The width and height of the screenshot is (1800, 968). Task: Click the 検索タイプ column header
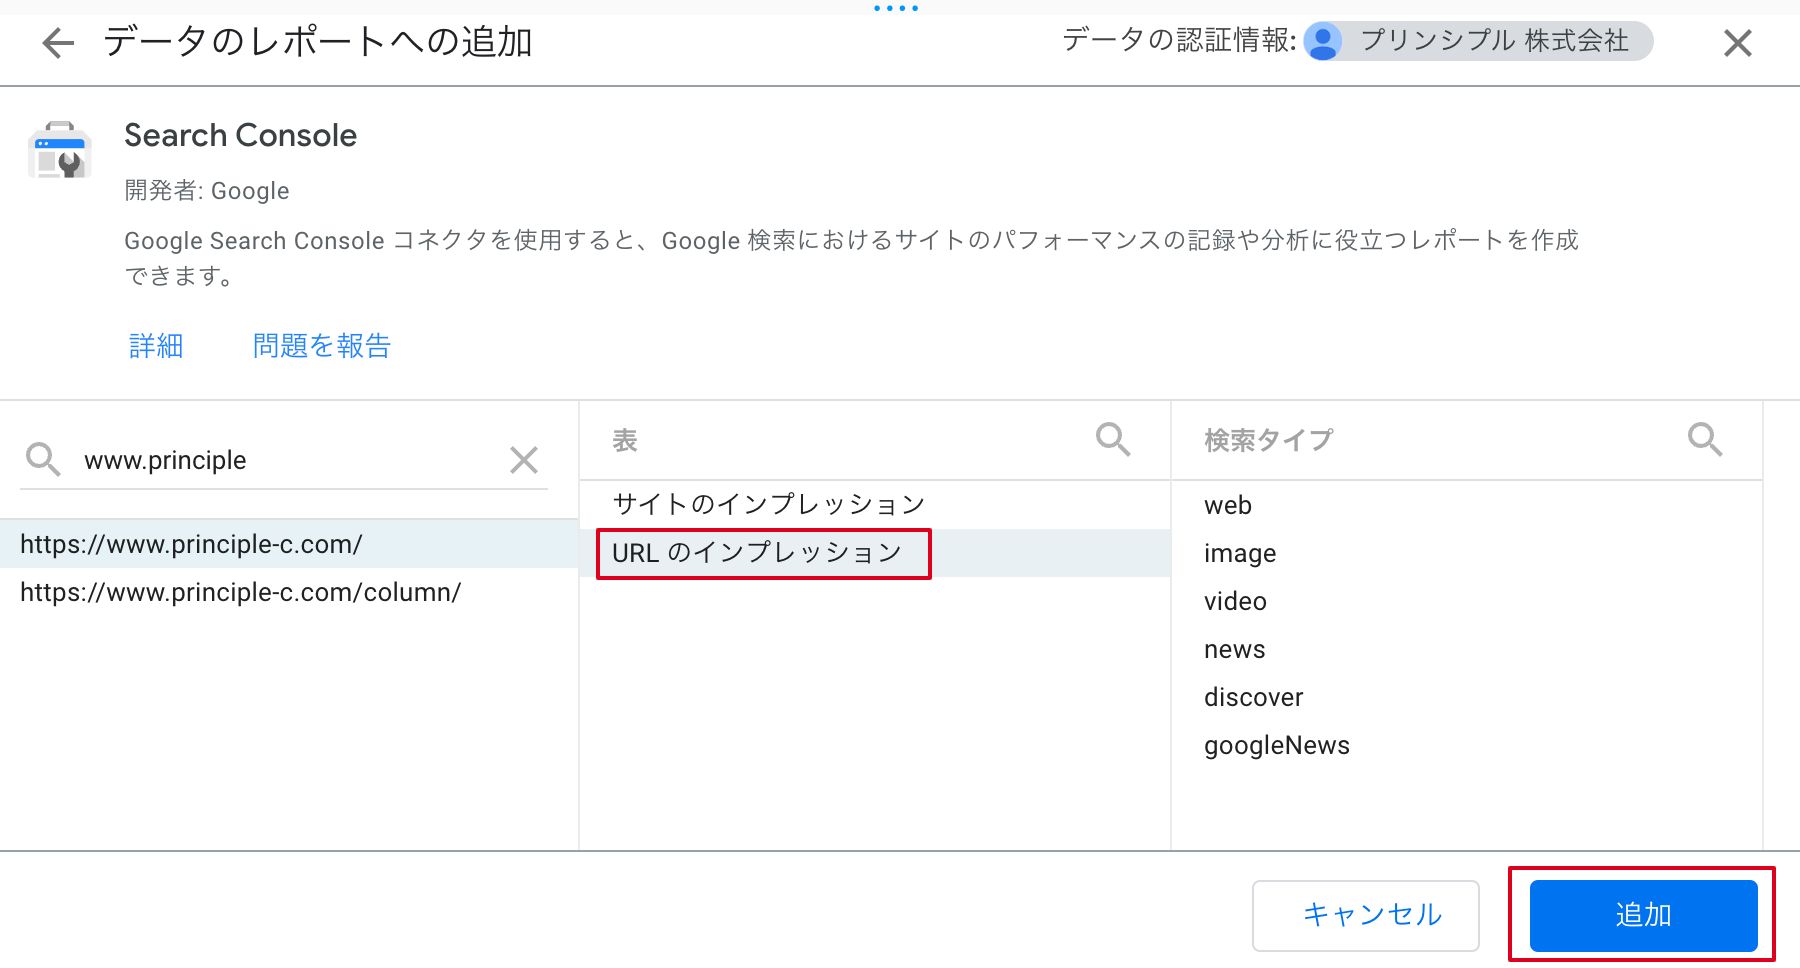1268,440
